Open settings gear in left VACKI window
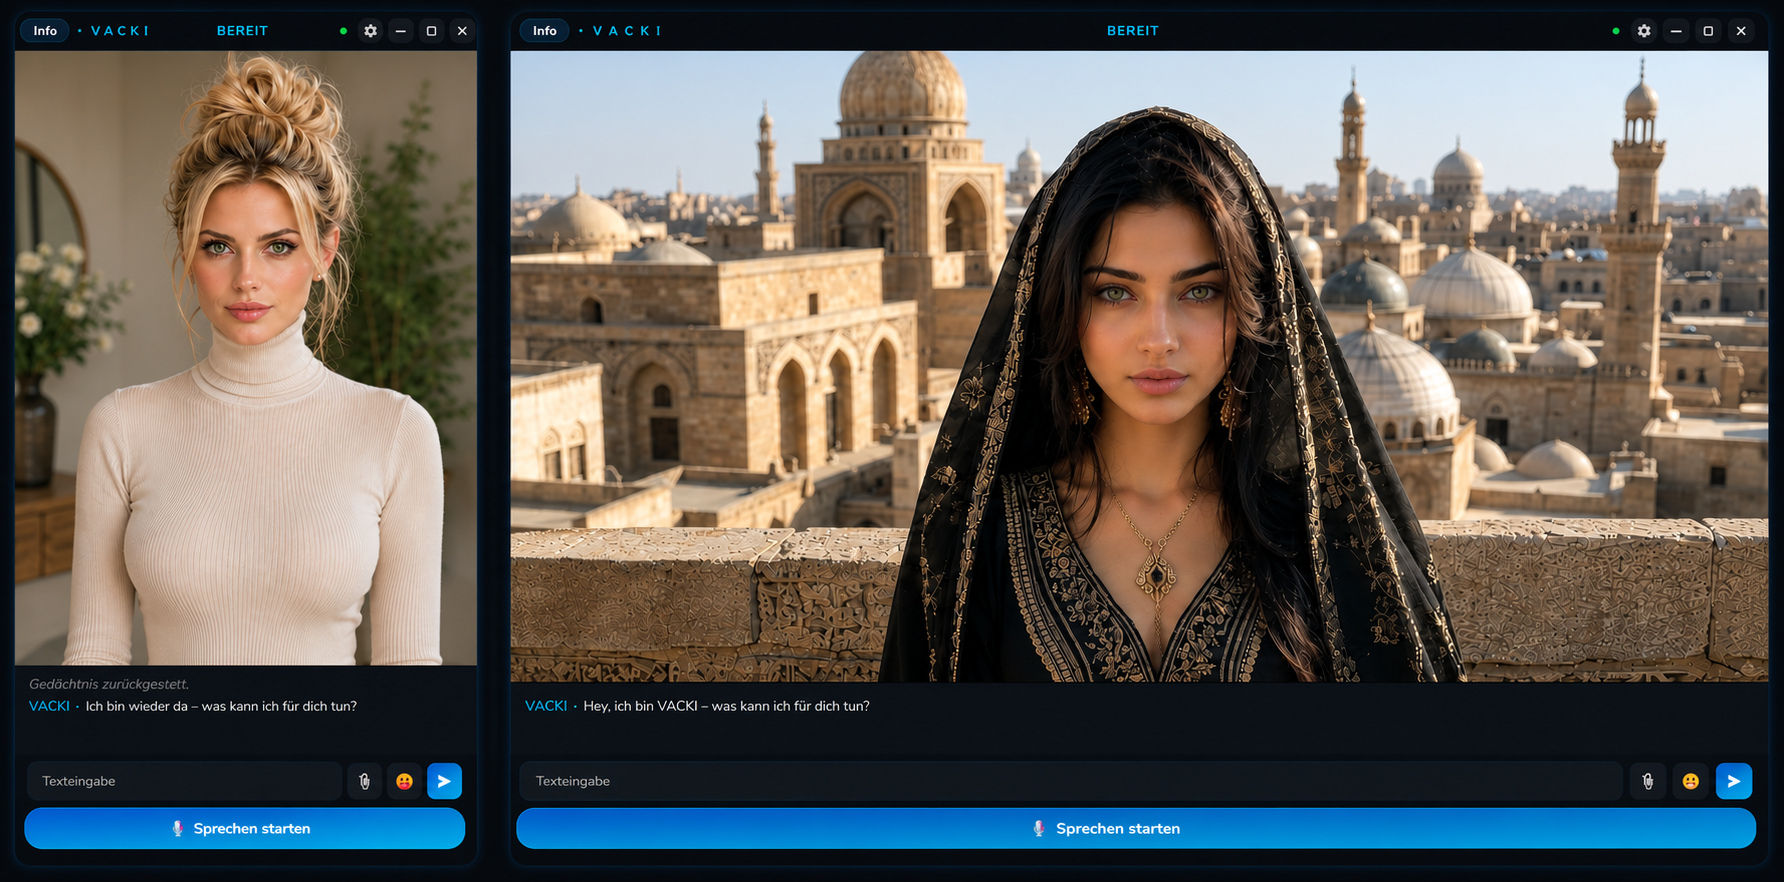 coord(371,31)
